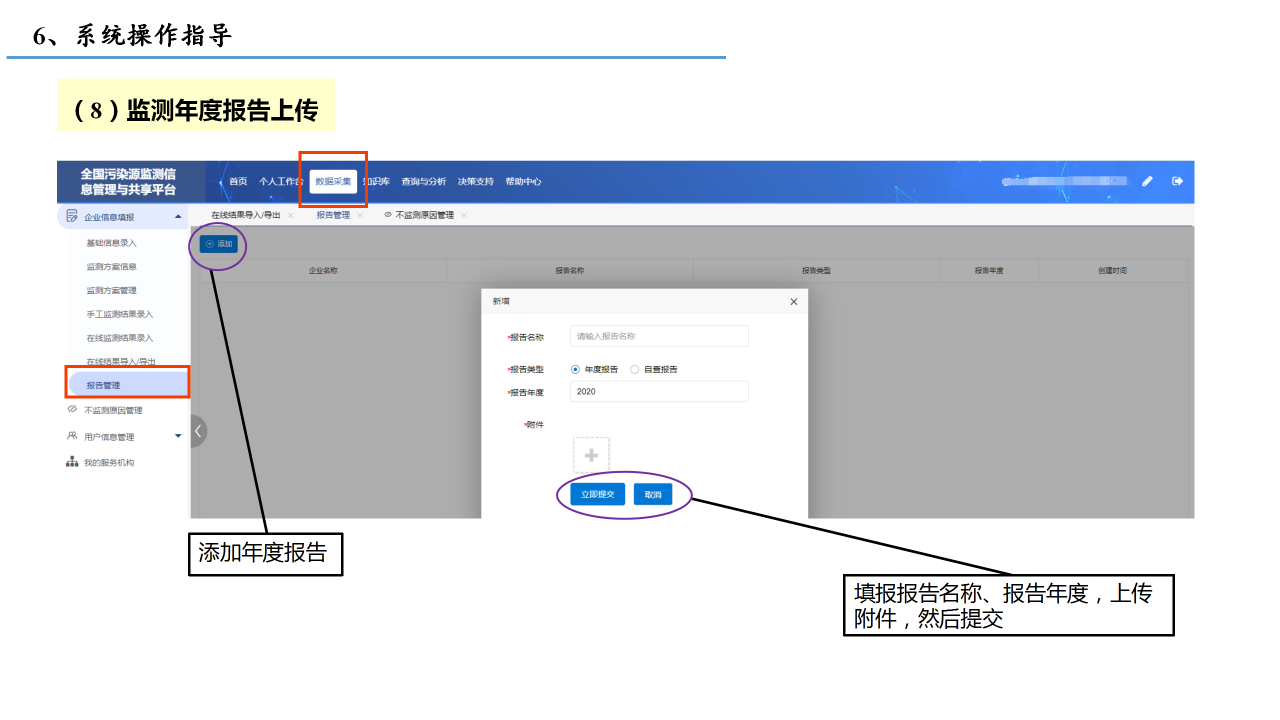Click the logout icon in top-right header
This screenshot has width=1280, height=720.
(x=1177, y=181)
